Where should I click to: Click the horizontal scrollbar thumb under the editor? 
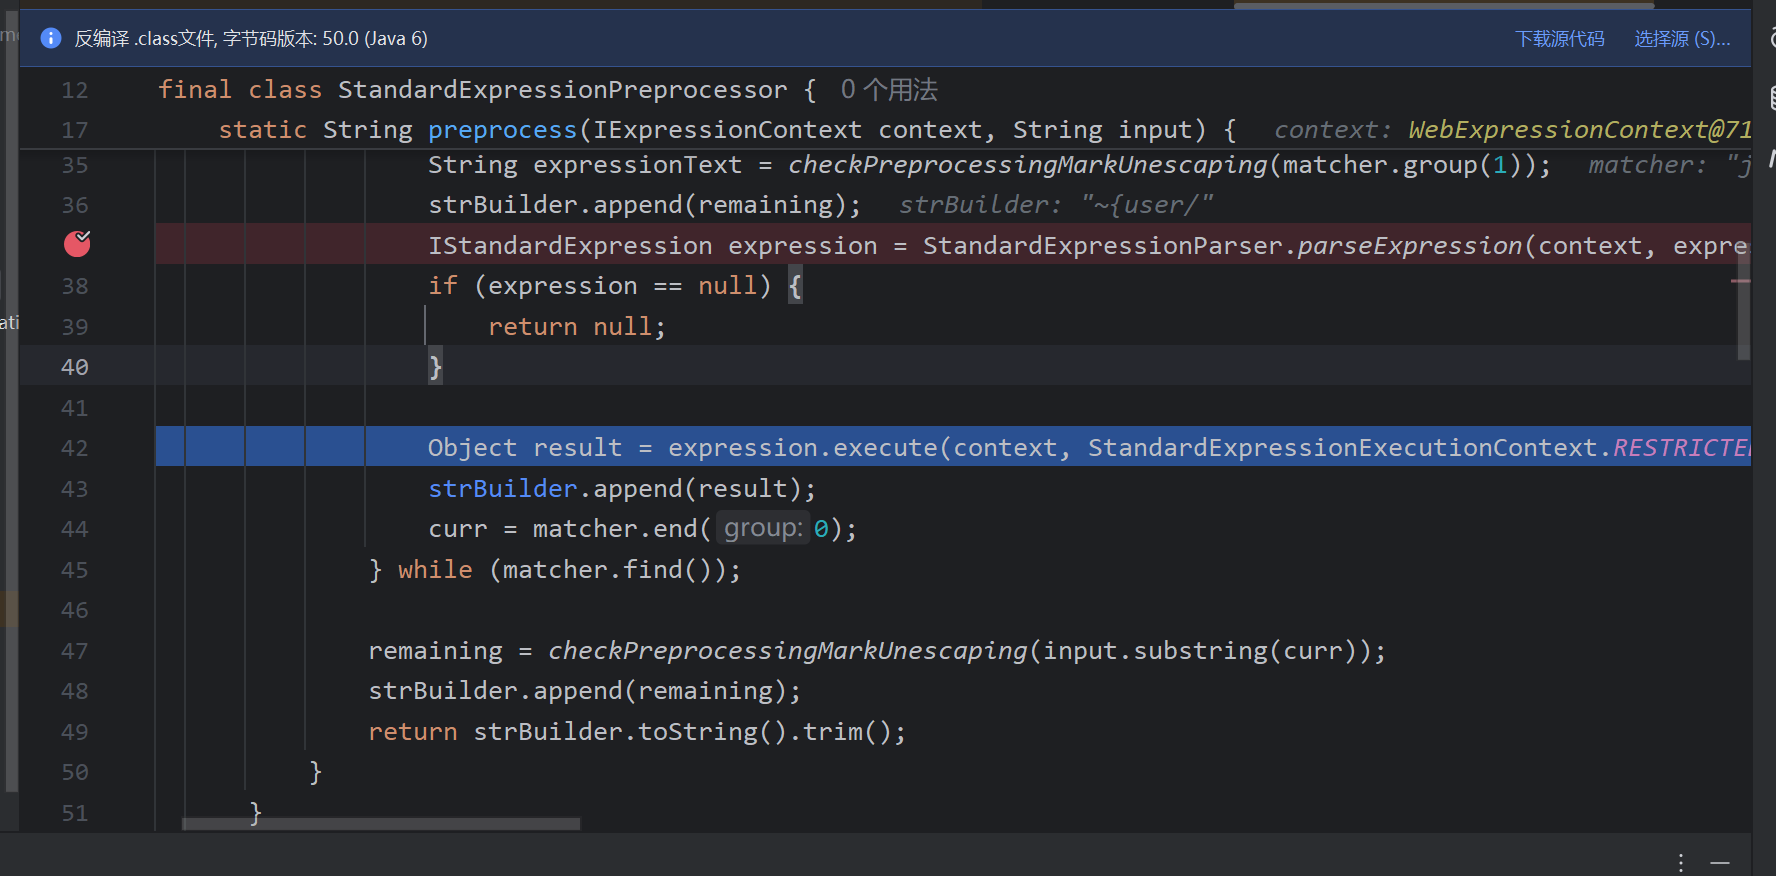381,824
